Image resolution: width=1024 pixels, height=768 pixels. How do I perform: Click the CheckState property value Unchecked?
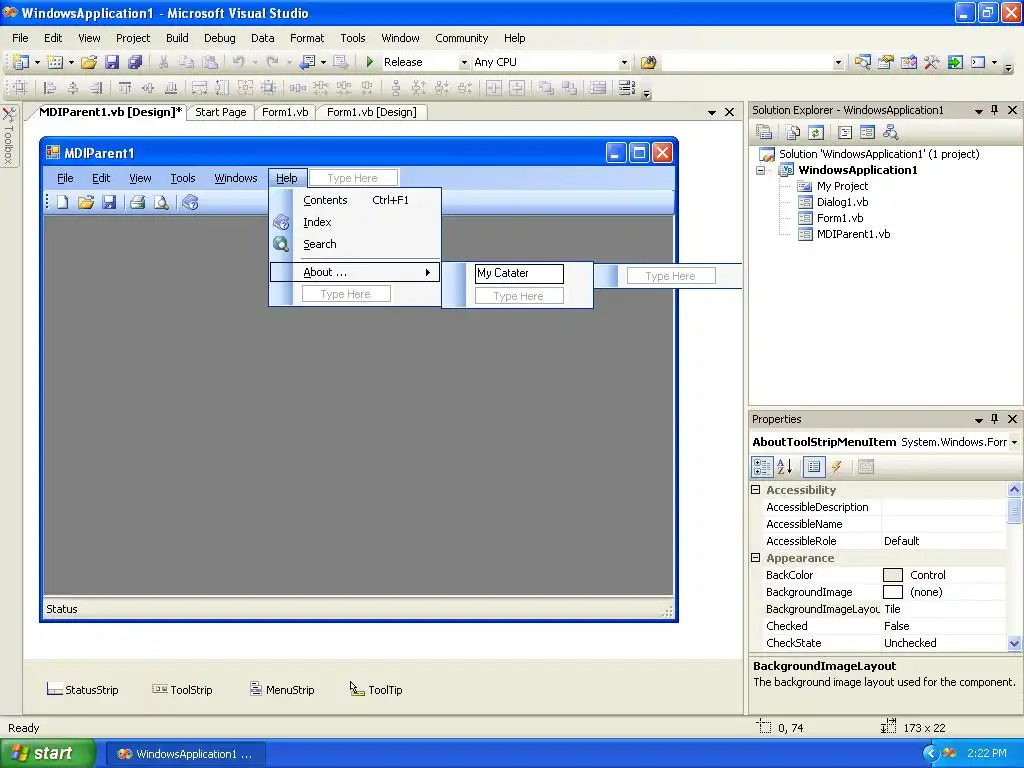pyautogui.click(x=944, y=643)
